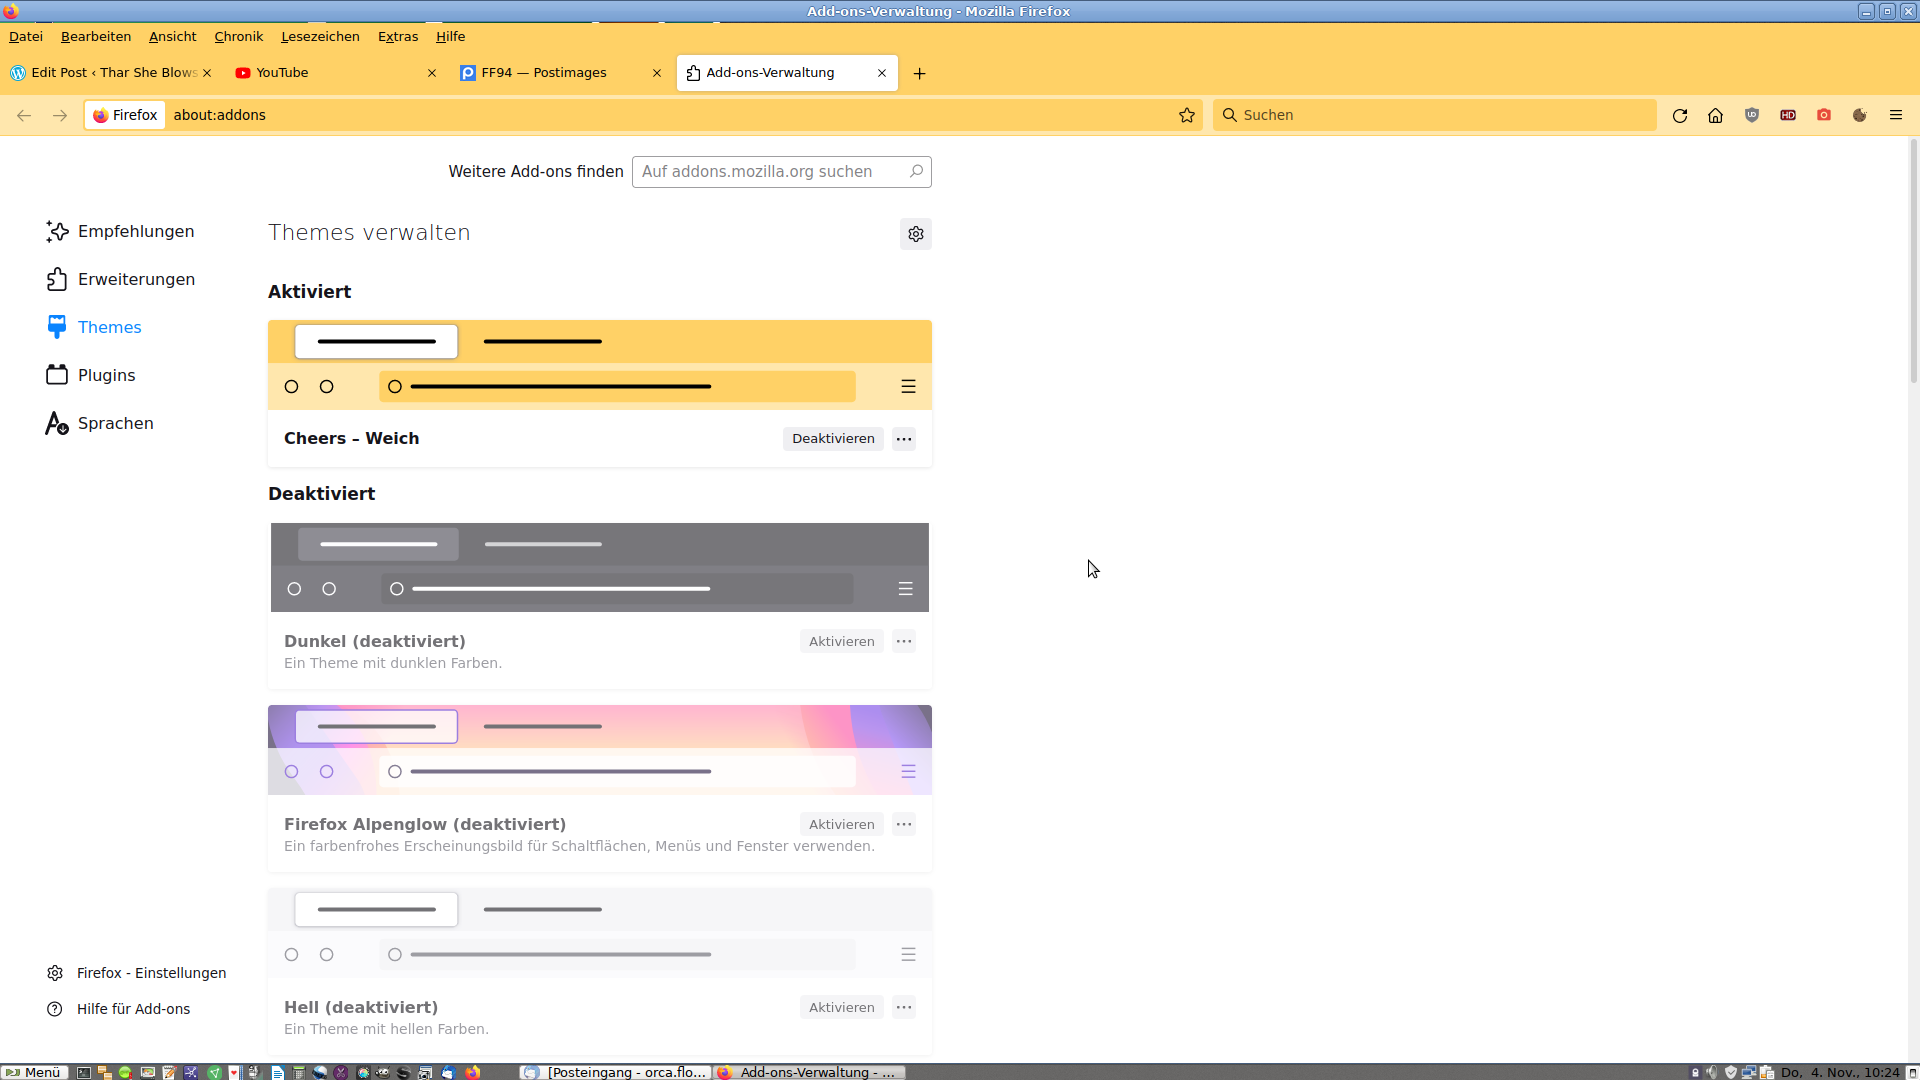Viewport: 1920px width, 1080px height.
Task: Activate the Dunkel theme
Action: coord(841,642)
